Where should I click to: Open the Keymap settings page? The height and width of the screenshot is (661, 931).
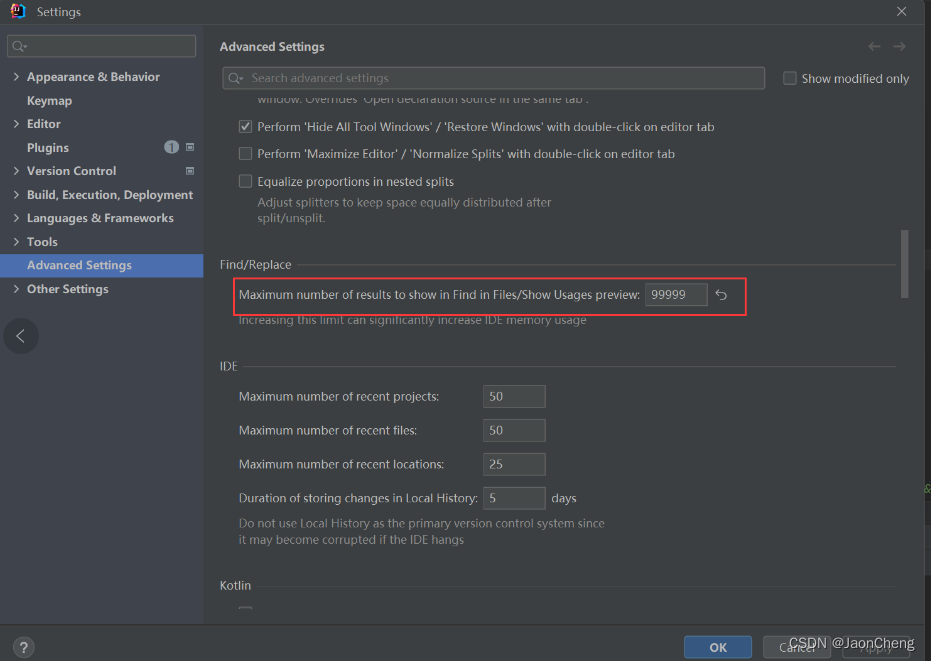point(49,101)
